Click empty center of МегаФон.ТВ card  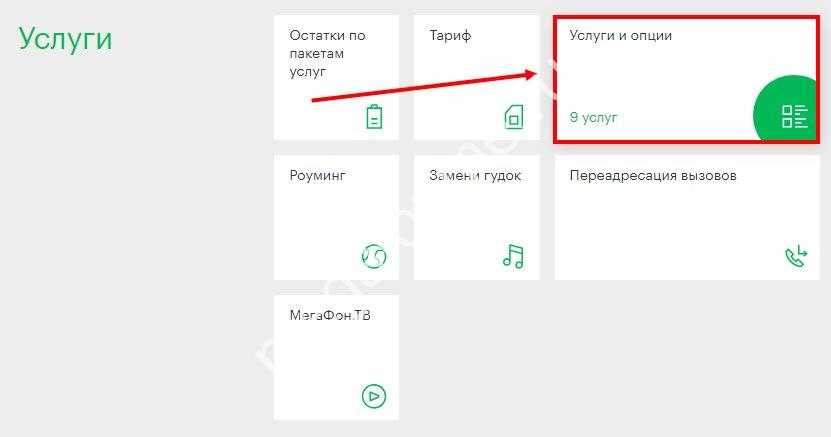click(x=336, y=358)
